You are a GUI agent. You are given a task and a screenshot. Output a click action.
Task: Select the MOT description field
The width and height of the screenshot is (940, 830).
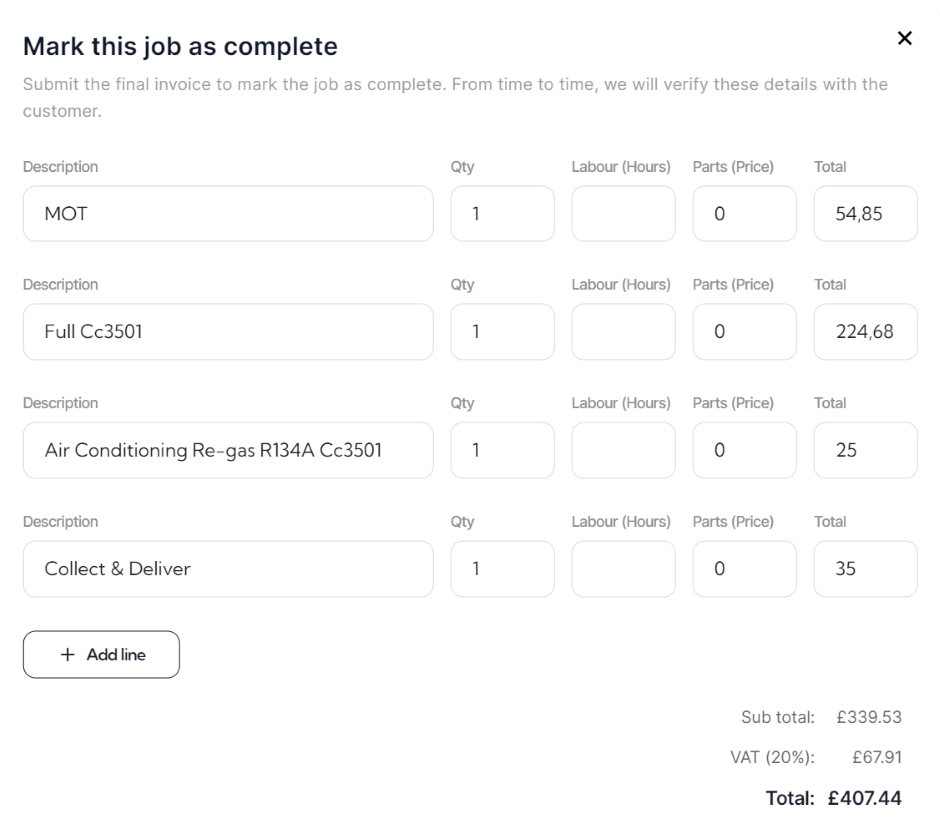point(228,214)
